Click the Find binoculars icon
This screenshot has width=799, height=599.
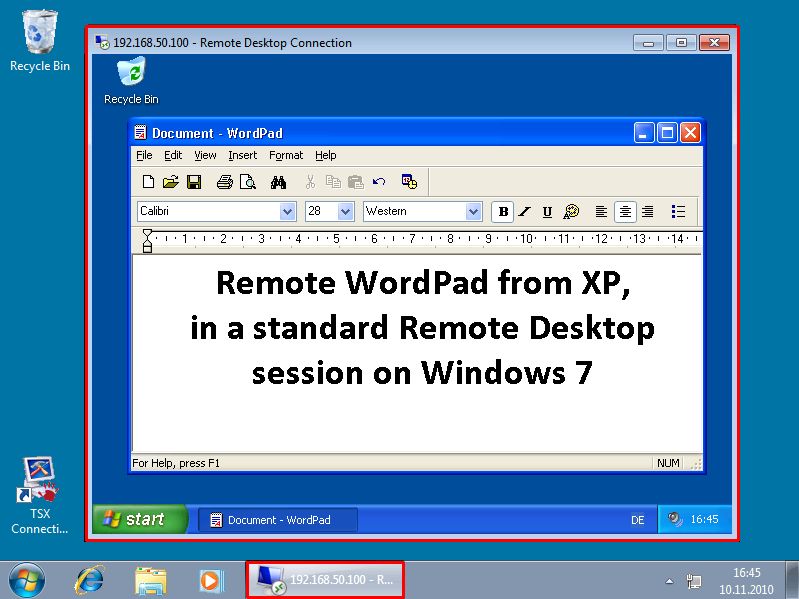click(279, 182)
